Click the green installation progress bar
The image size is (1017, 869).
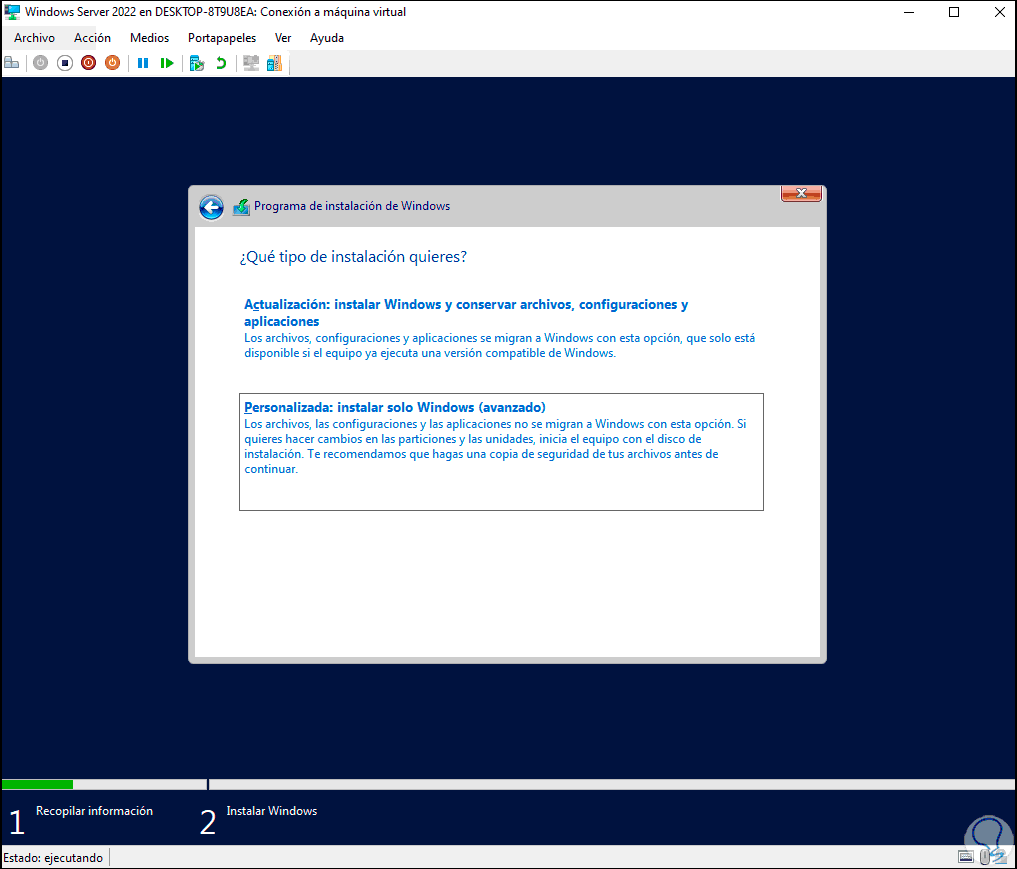coord(38,785)
